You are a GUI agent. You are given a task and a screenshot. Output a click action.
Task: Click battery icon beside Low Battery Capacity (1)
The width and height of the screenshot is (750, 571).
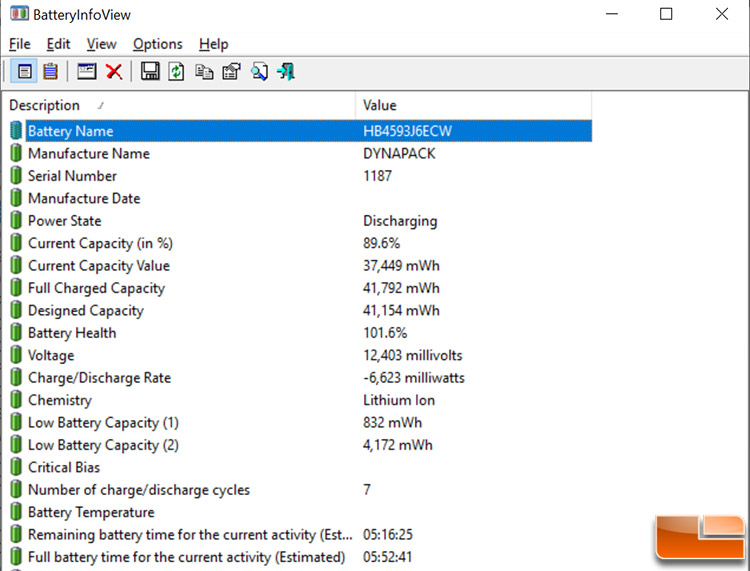pos(16,423)
